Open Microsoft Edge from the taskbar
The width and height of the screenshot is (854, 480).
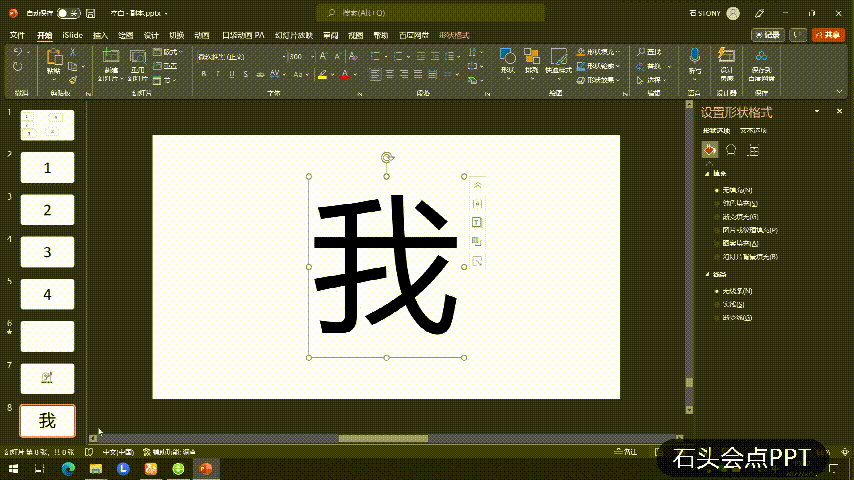68,469
